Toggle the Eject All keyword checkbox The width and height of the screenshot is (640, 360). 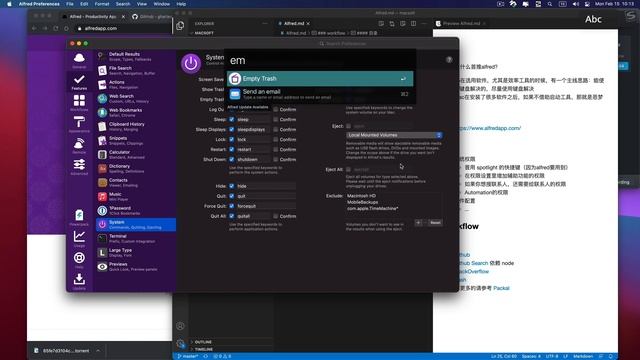coord(349,169)
